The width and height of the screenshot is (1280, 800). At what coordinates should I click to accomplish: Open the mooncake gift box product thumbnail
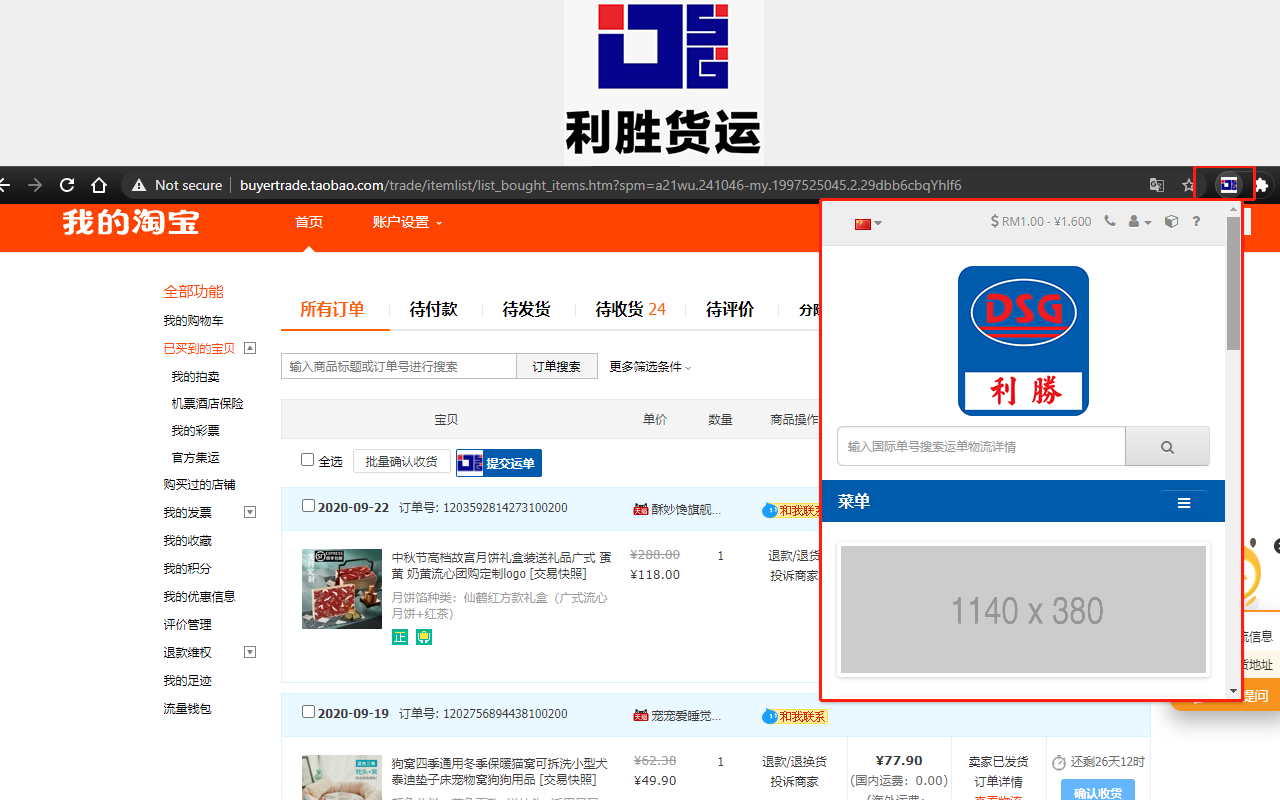342,588
